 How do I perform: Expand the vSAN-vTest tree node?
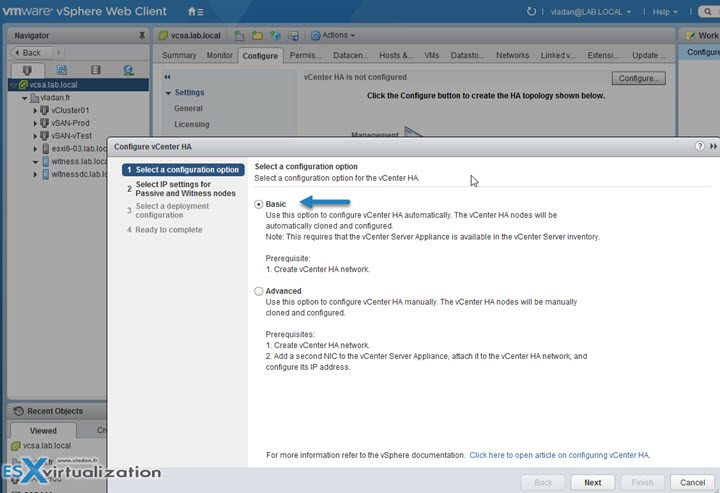click(x=35, y=136)
